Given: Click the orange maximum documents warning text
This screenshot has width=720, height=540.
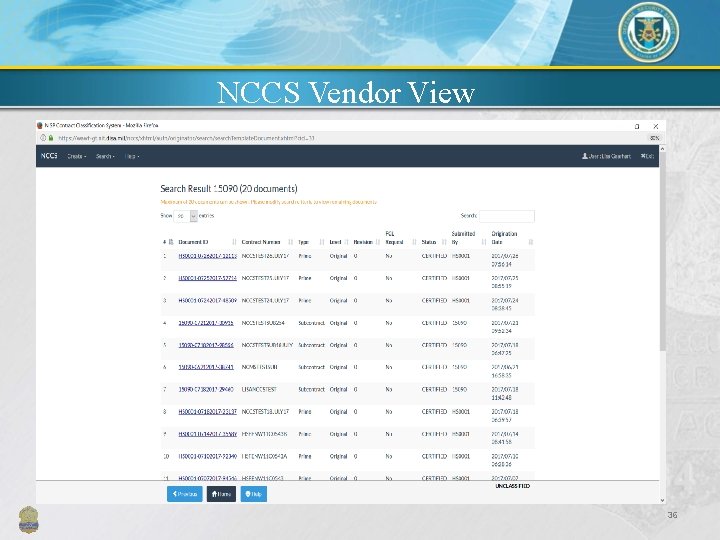Looking at the screenshot, I should click(x=269, y=202).
